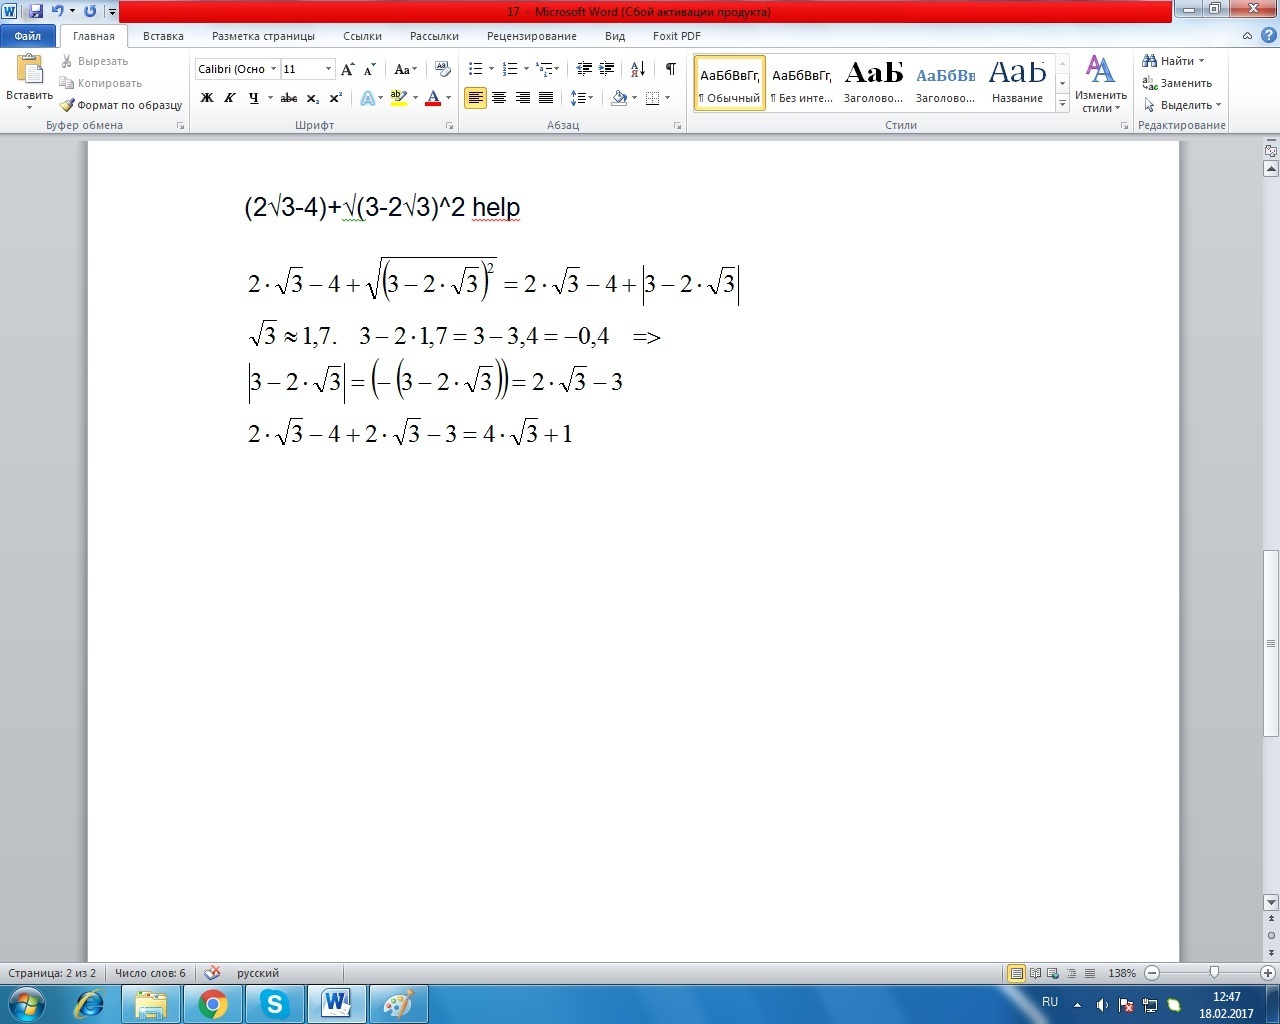Increase the font size with Grow Font

347,69
